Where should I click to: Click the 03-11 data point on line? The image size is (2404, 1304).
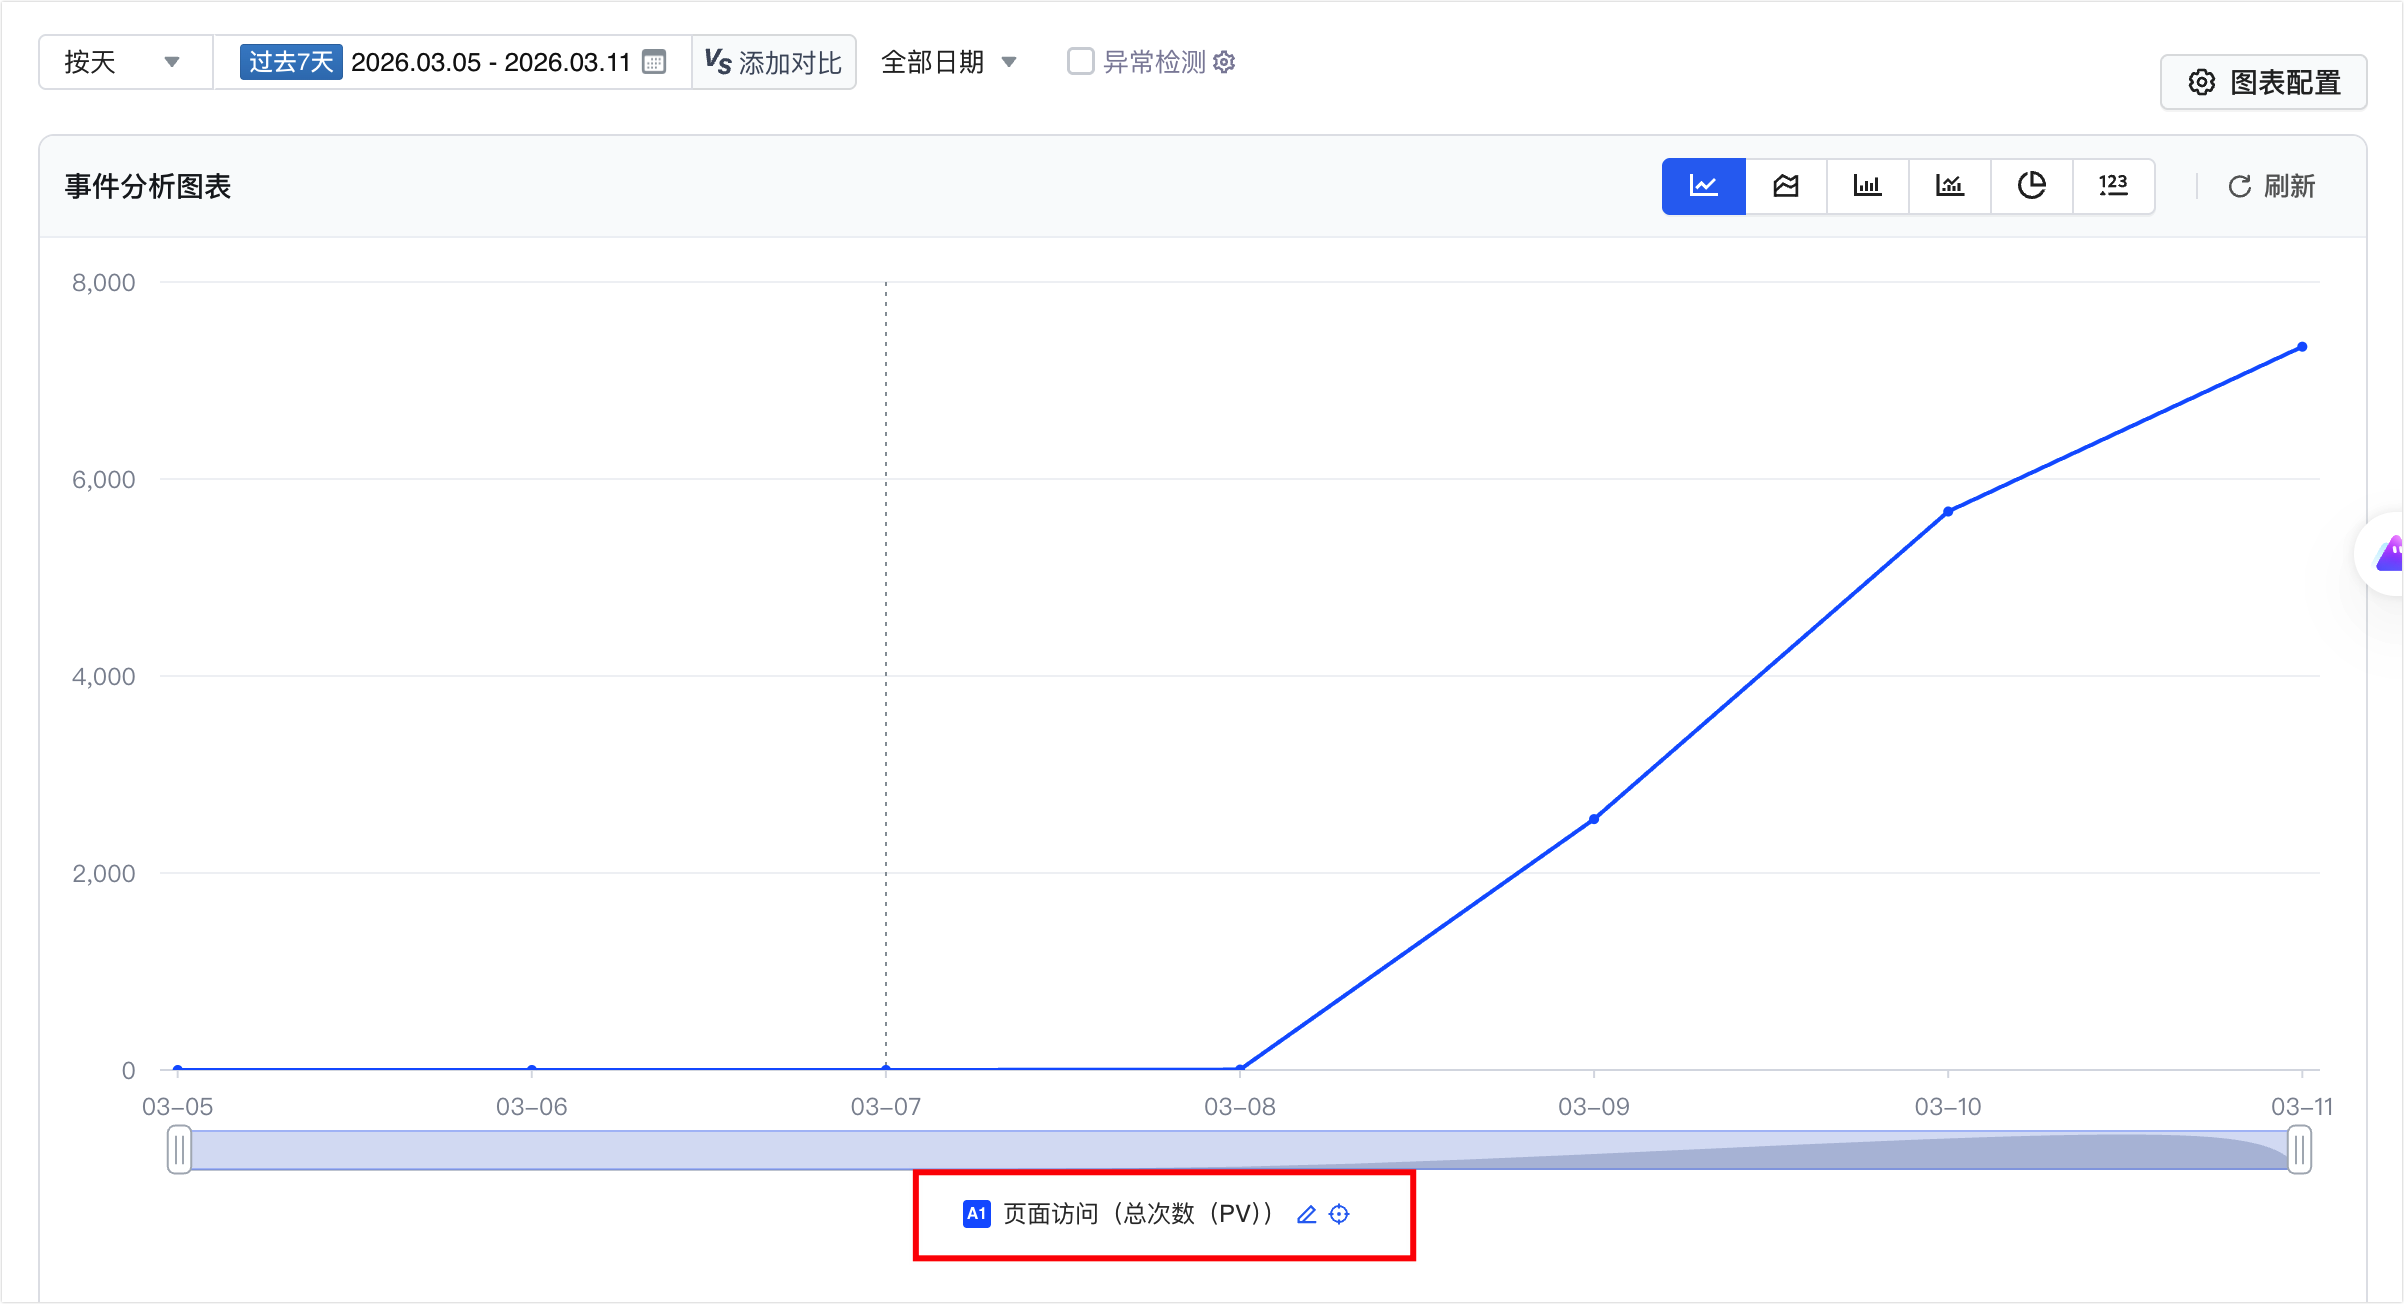(x=2302, y=347)
